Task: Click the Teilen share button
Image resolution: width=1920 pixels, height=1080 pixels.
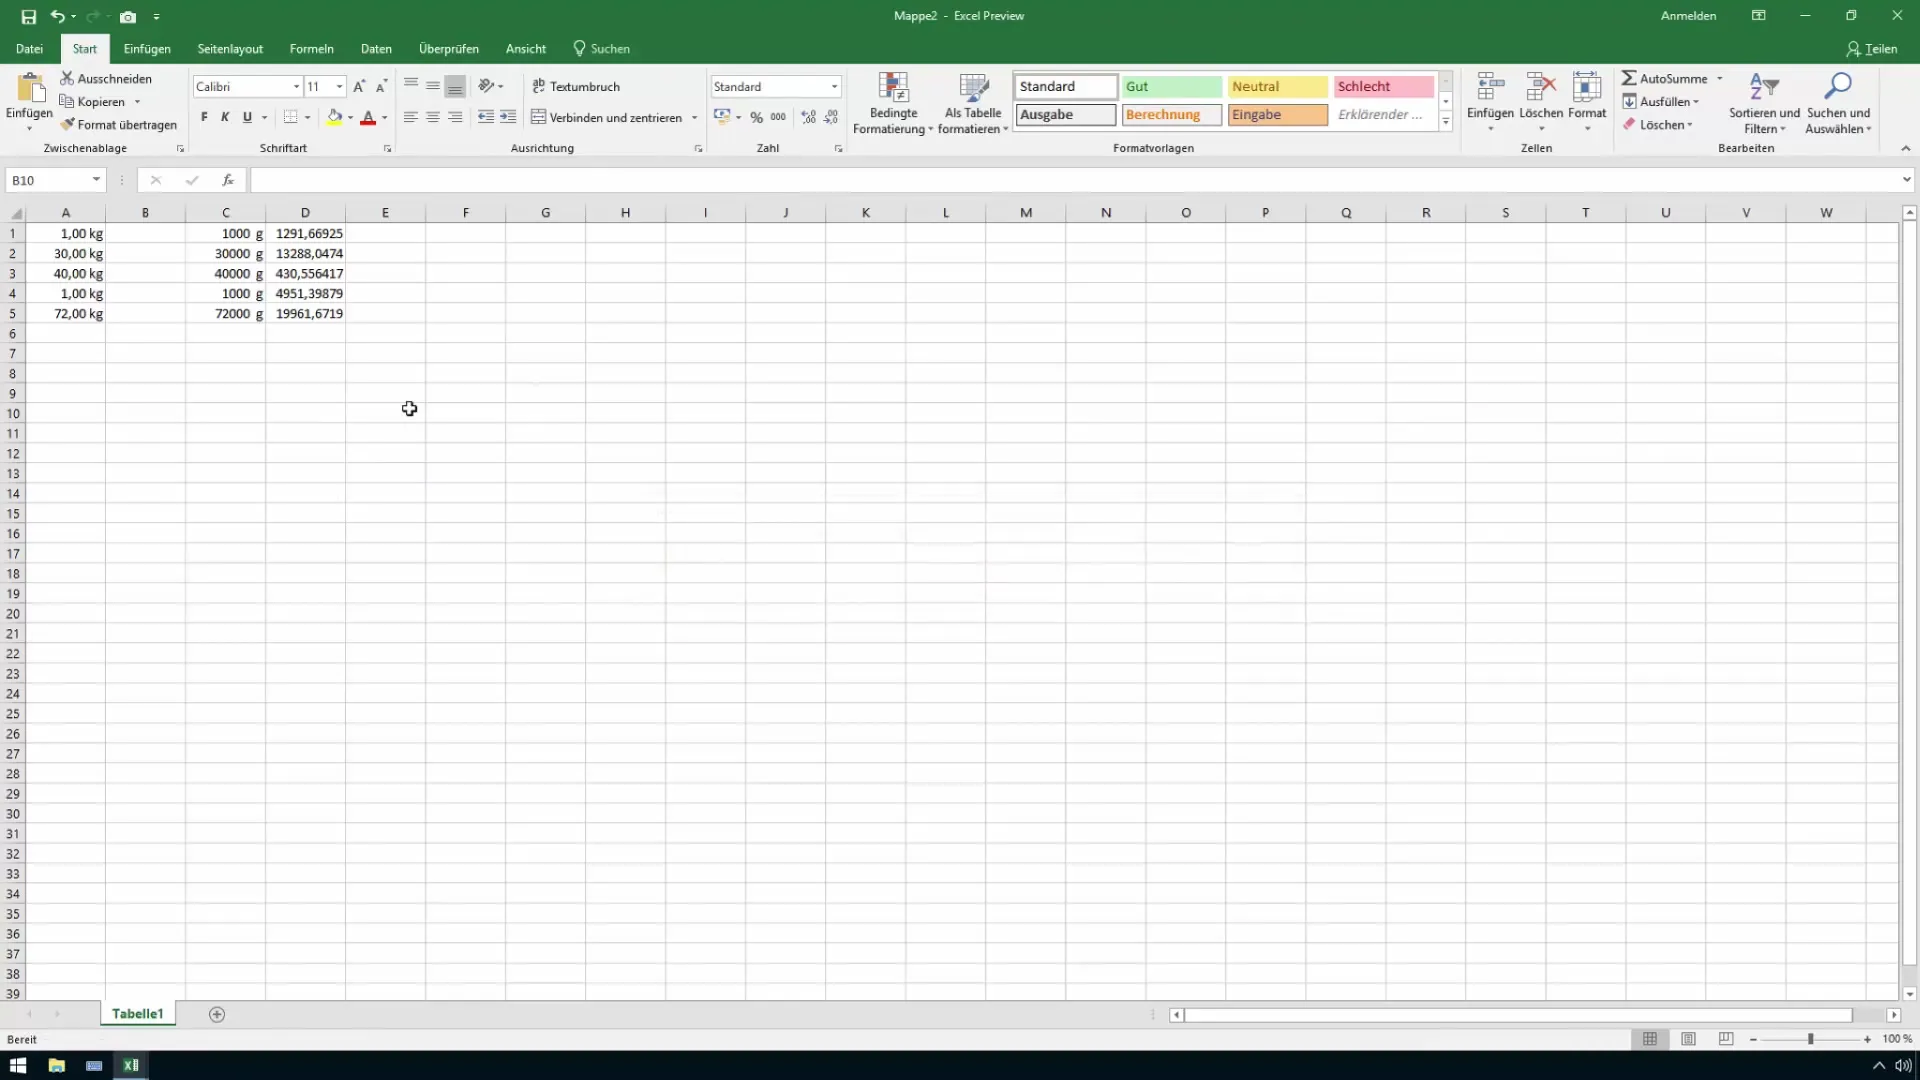Action: coord(1872,49)
